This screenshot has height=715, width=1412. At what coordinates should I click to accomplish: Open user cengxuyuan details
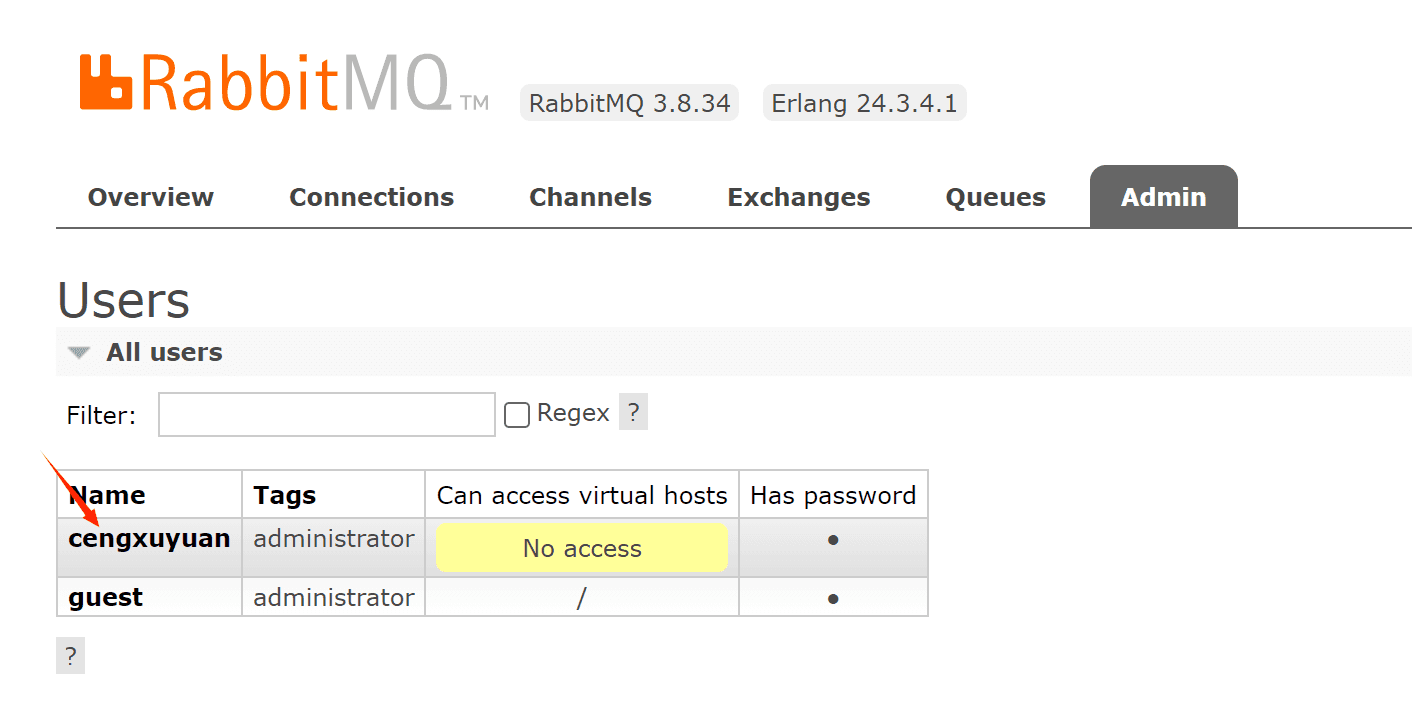click(149, 539)
